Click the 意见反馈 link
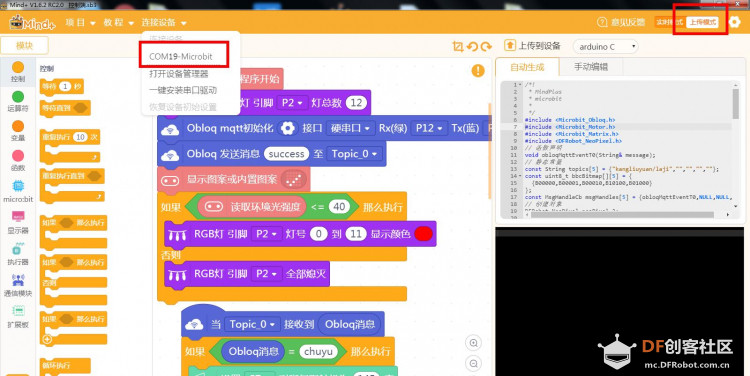This screenshot has height=376, width=750. pyautogui.click(x=627, y=22)
